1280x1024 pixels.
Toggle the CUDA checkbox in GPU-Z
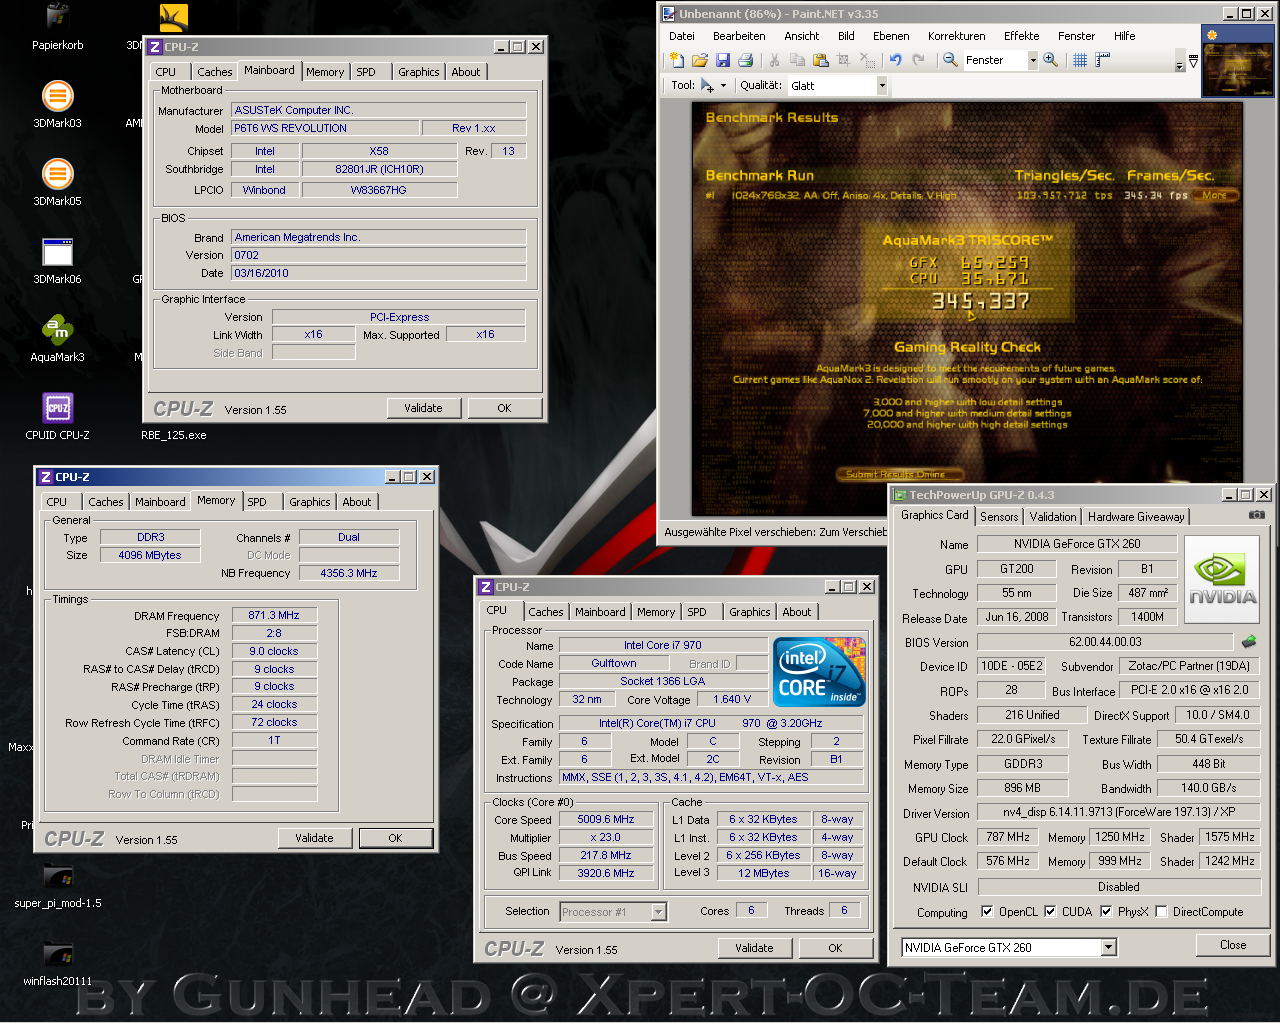1050,911
